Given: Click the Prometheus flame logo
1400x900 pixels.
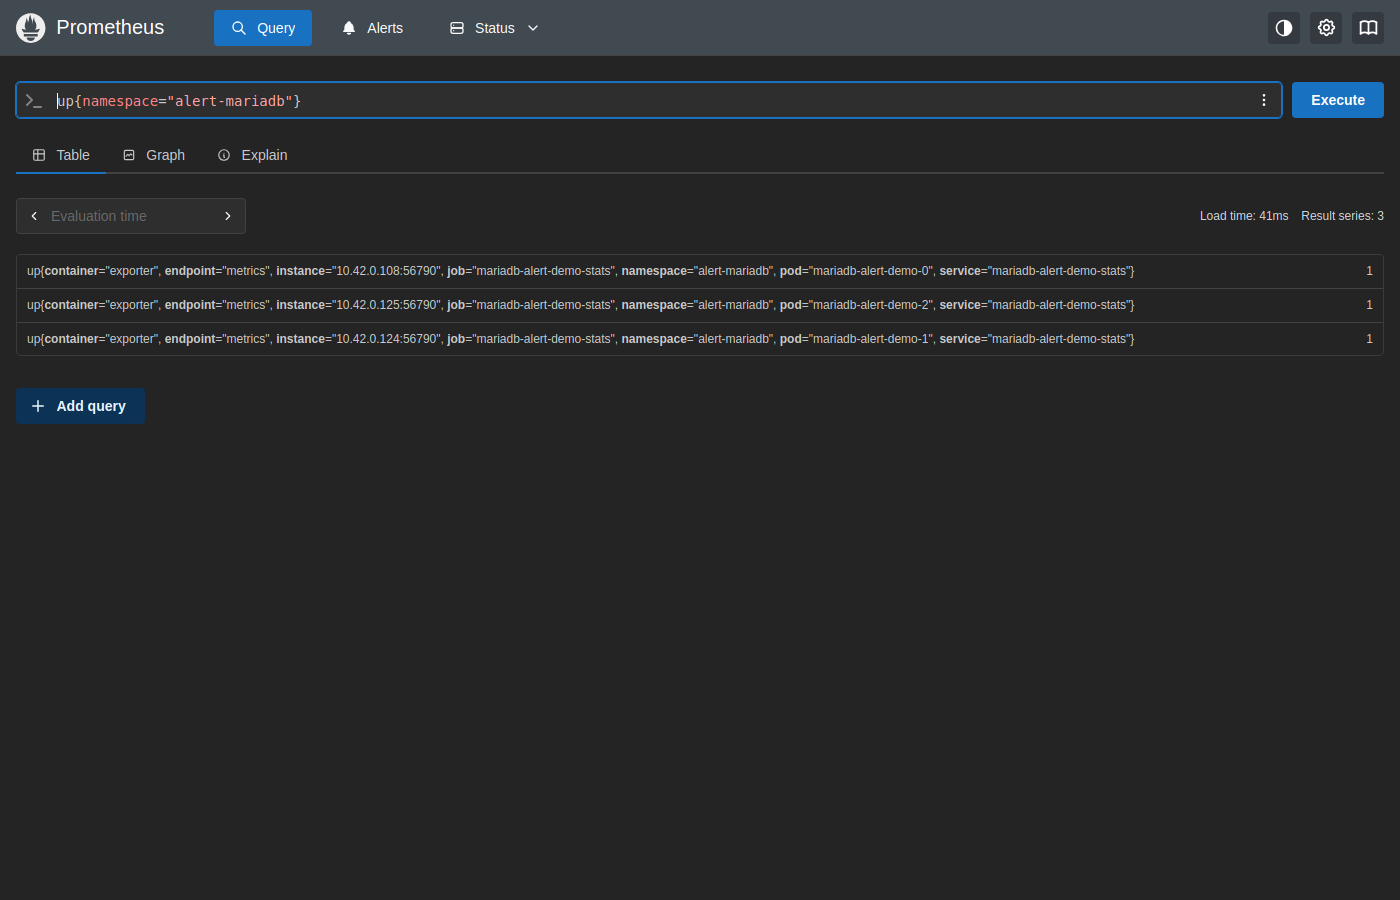Looking at the screenshot, I should pos(31,28).
